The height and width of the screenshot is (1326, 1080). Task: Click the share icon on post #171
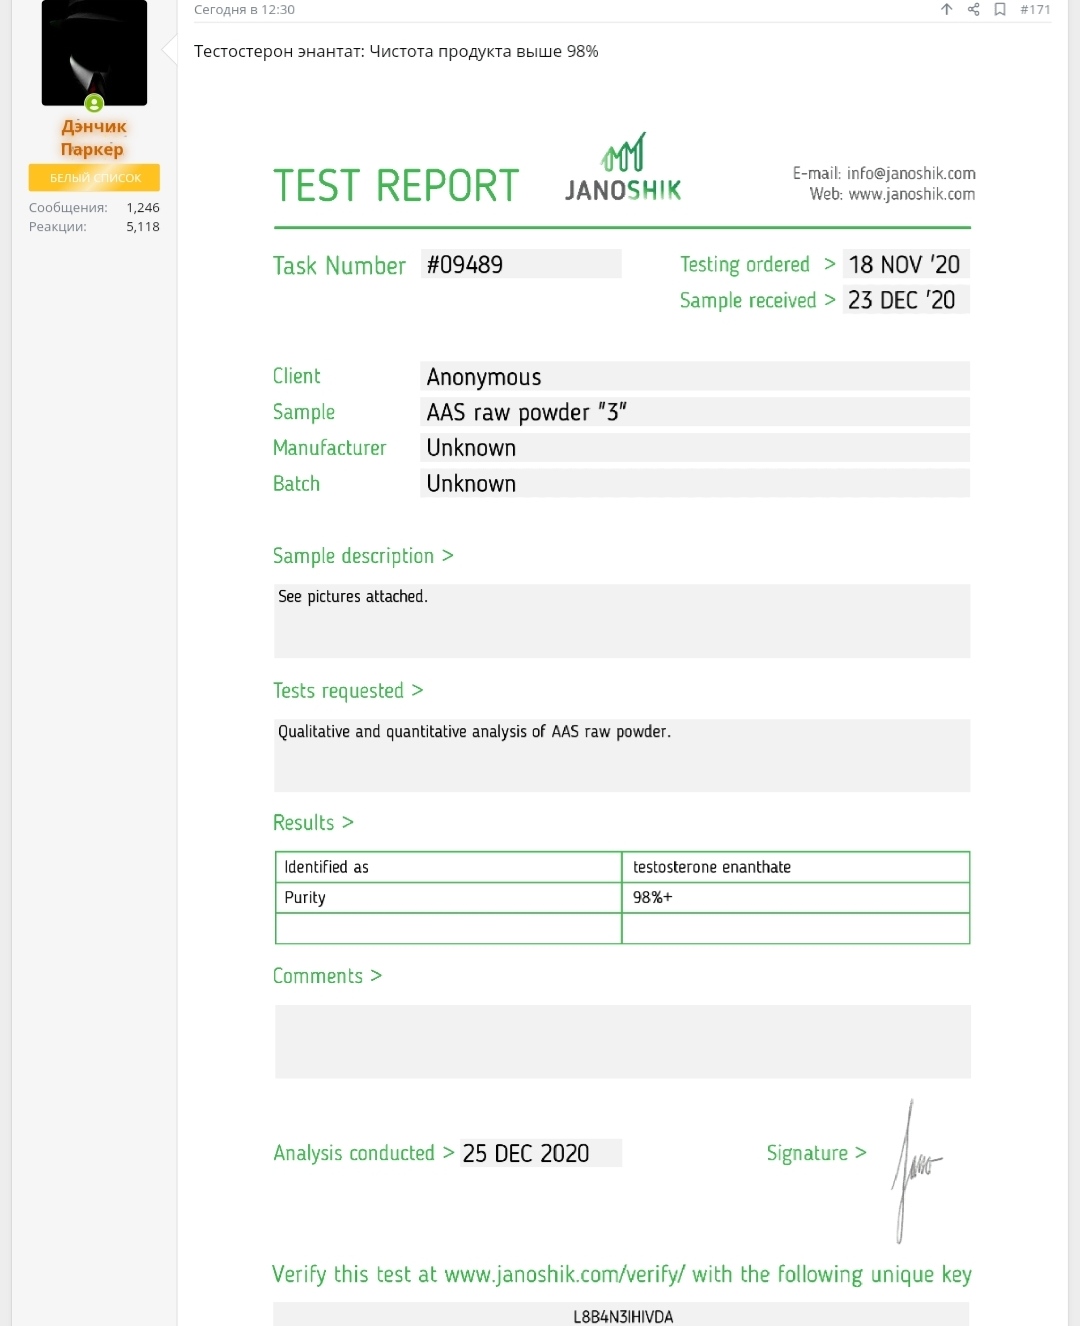[x=973, y=9]
